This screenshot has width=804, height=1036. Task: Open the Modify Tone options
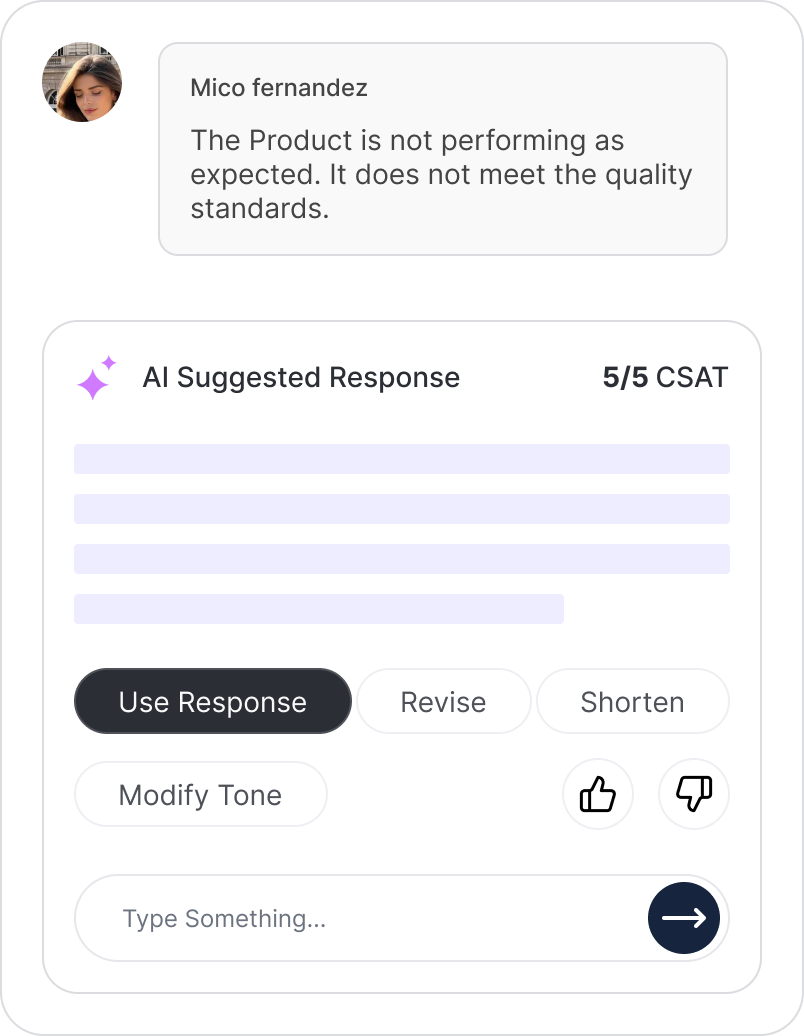[x=200, y=794]
